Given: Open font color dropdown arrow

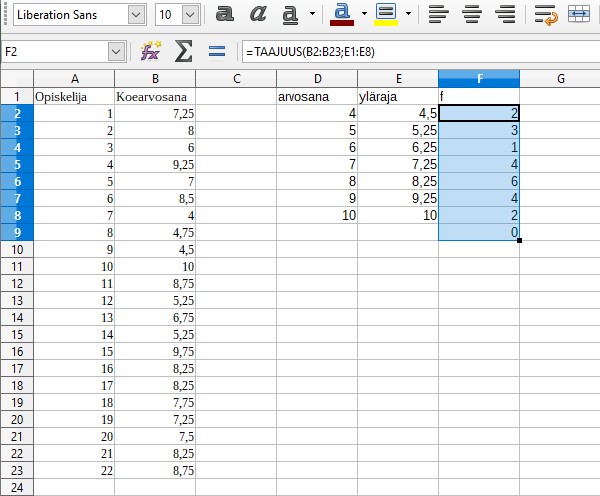Looking at the screenshot, I should 365,14.
